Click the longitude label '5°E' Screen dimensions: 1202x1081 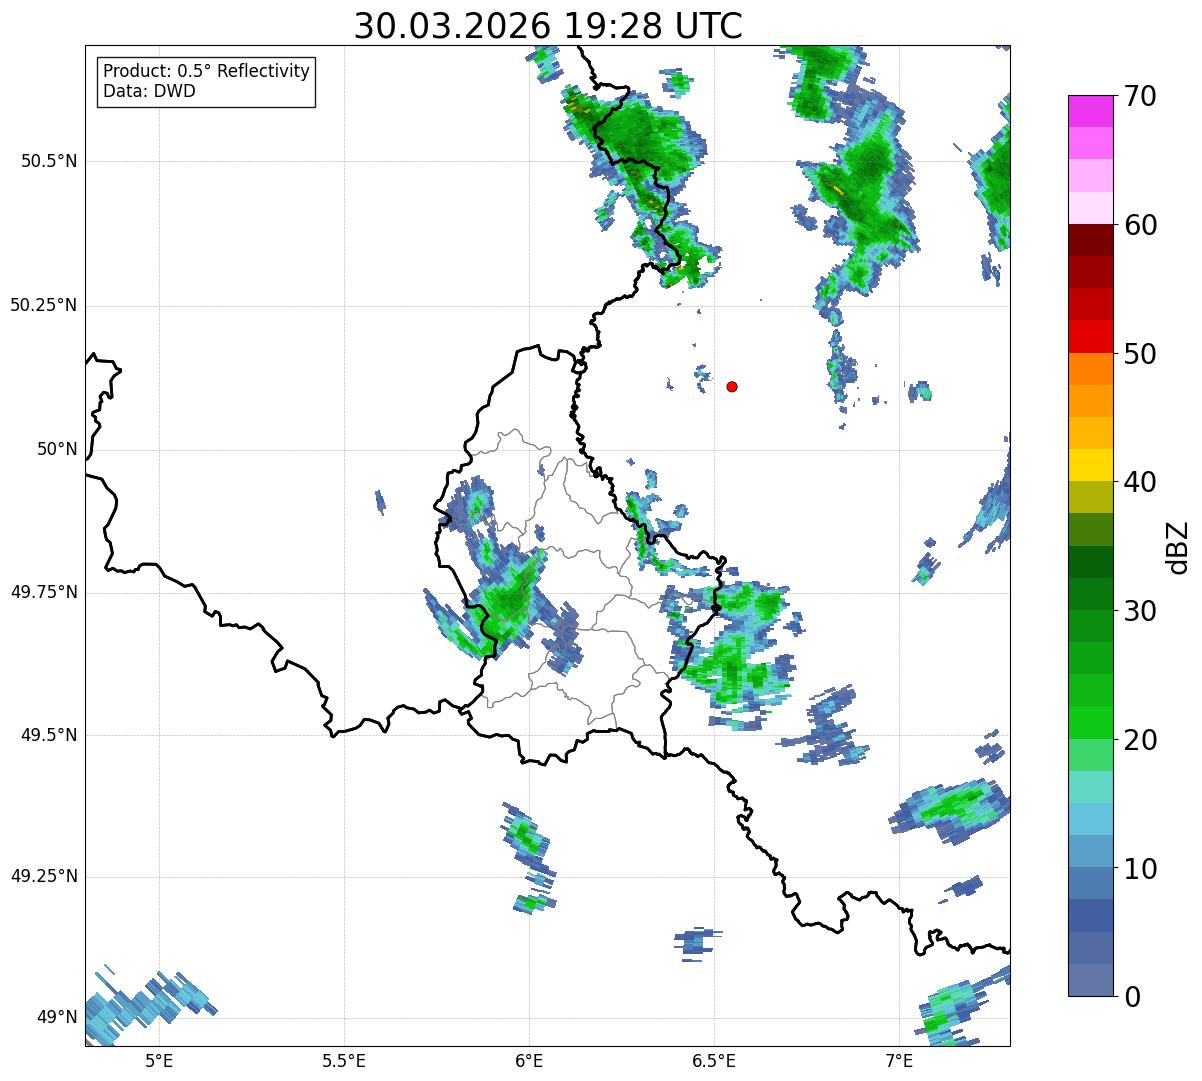[x=159, y=1060]
